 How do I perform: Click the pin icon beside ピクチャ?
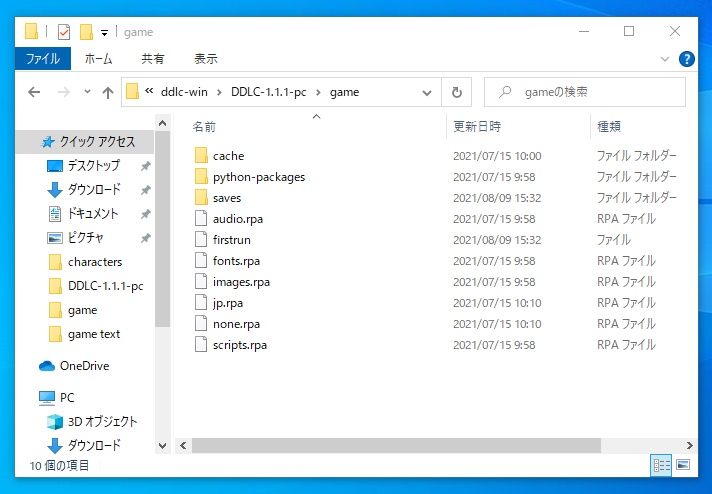click(x=146, y=238)
